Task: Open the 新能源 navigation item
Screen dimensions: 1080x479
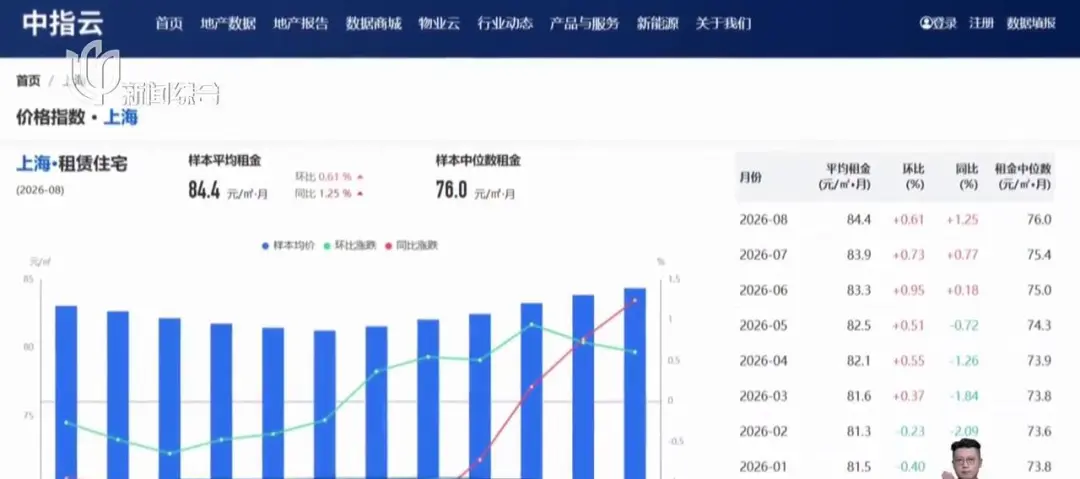Action: (x=657, y=23)
